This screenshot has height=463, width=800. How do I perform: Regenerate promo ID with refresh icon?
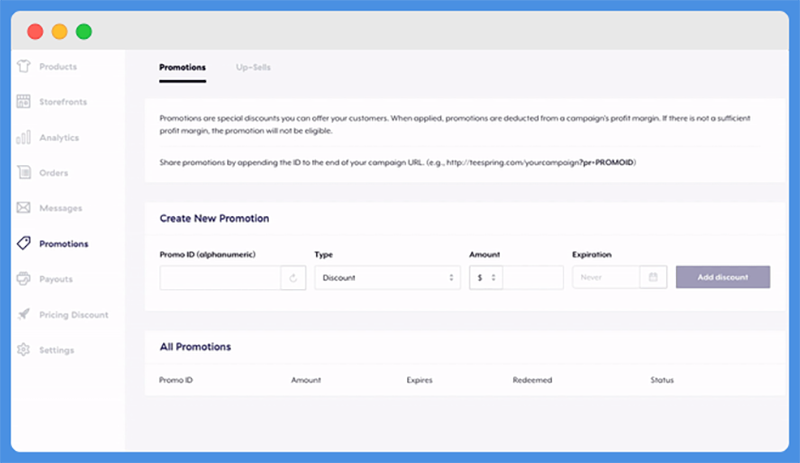(293, 278)
